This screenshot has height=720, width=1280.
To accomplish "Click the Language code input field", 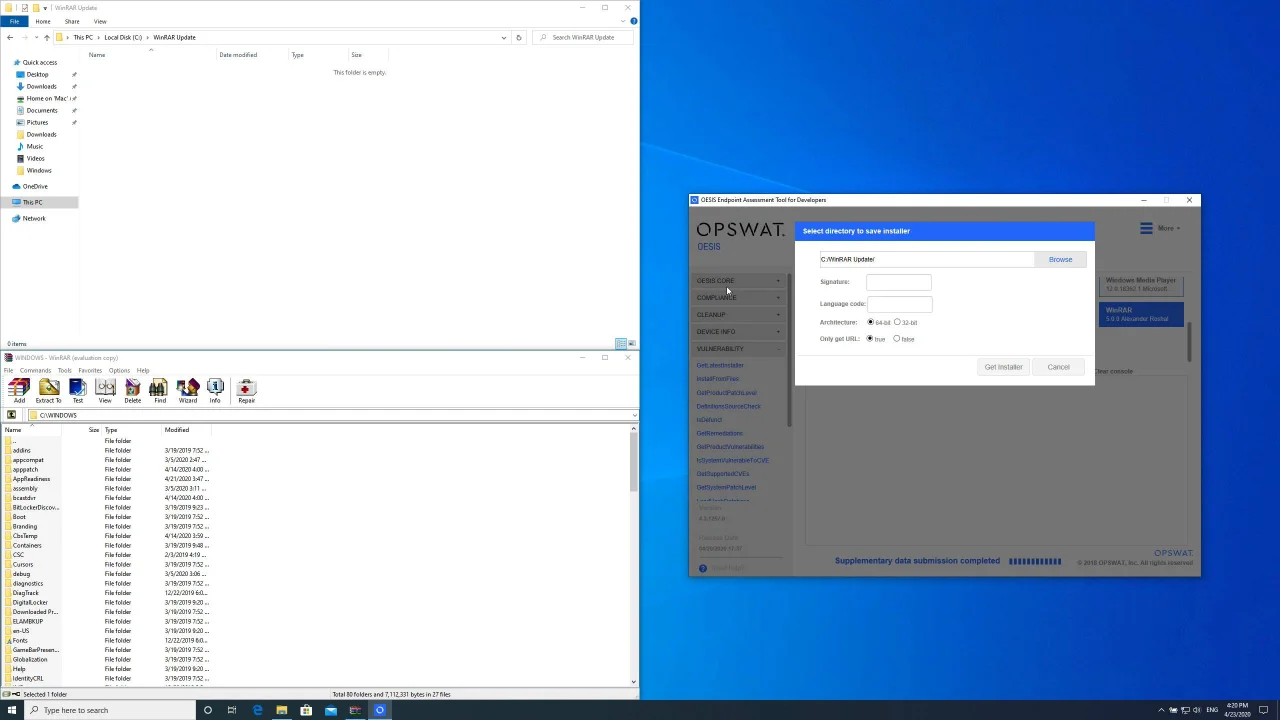I will 898,304.
